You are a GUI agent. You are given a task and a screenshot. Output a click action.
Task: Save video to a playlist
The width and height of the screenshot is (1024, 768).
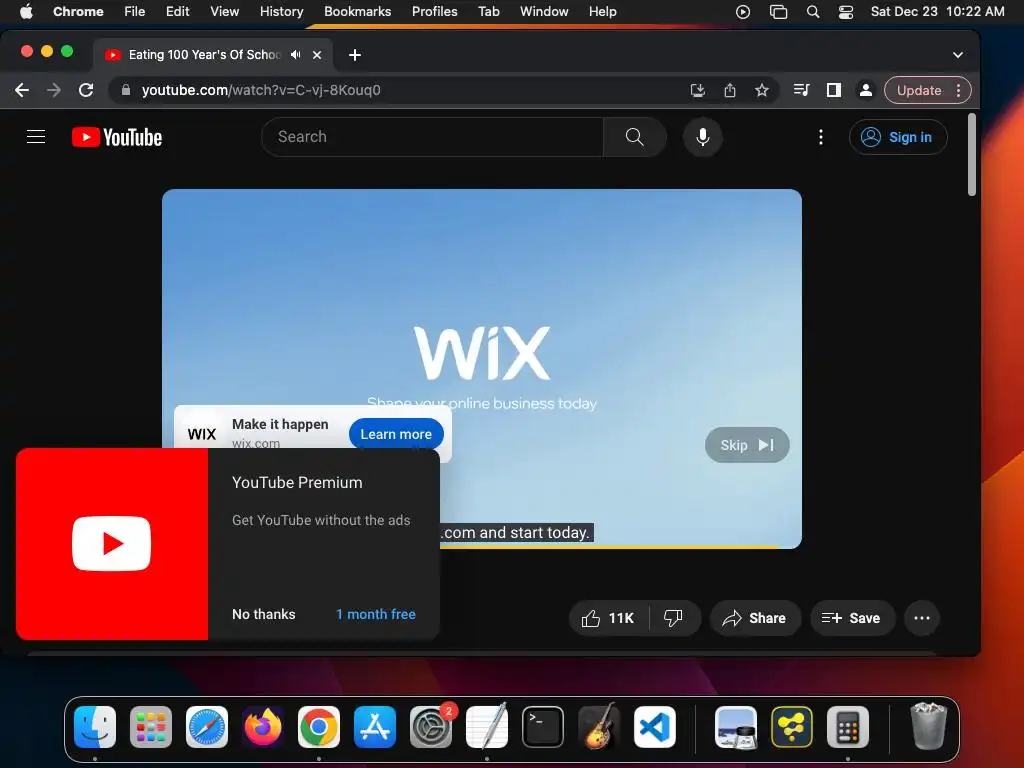852,618
